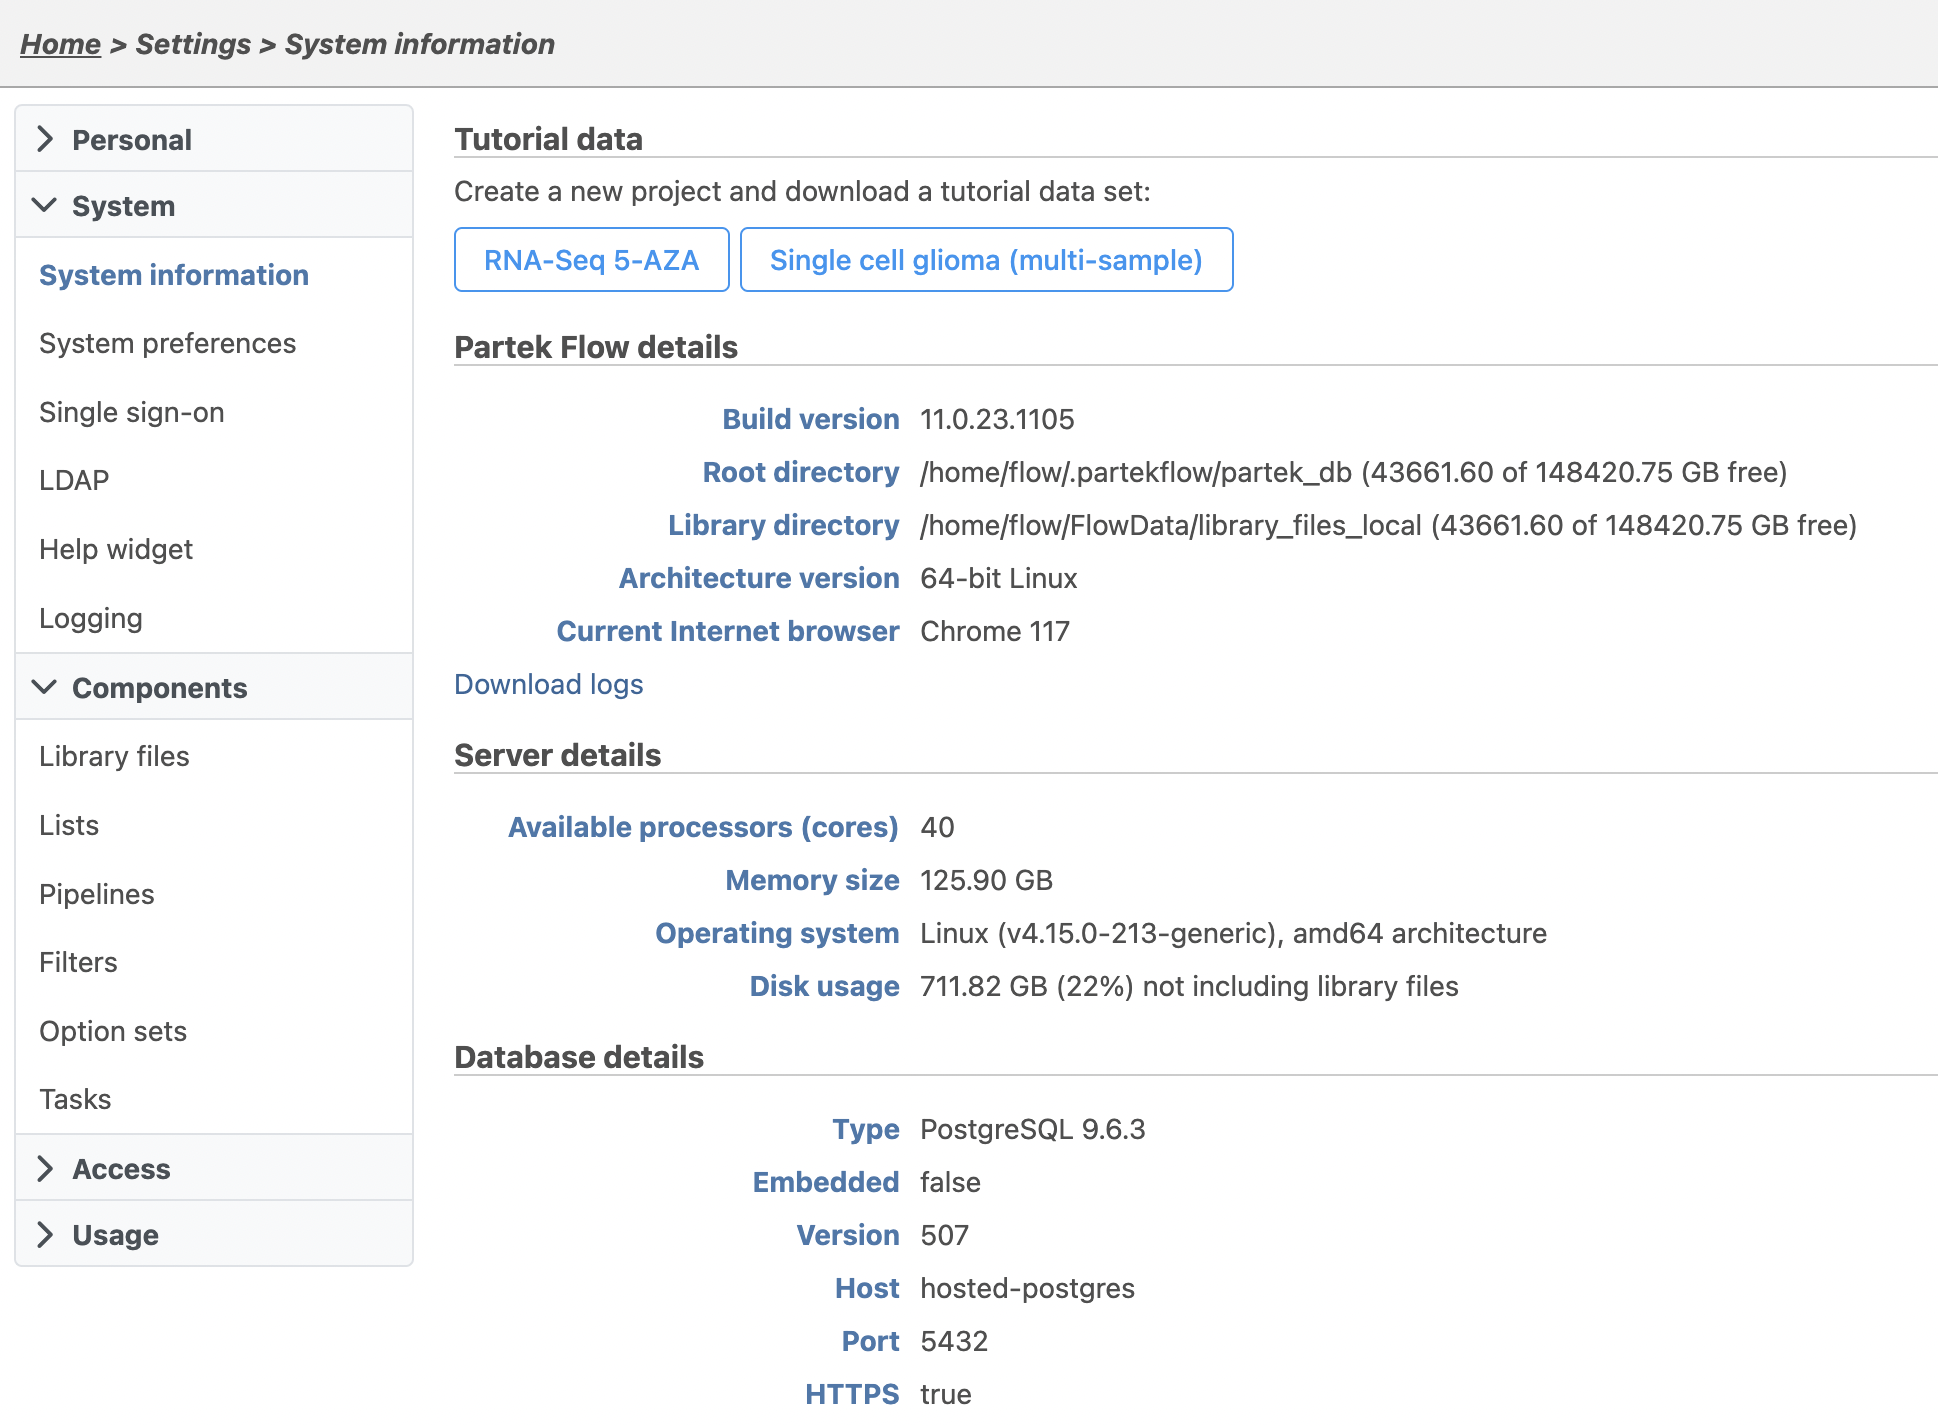Screen dimensions: 1938x1426
Task: Click the Download logs link
Action: point(548,684)
